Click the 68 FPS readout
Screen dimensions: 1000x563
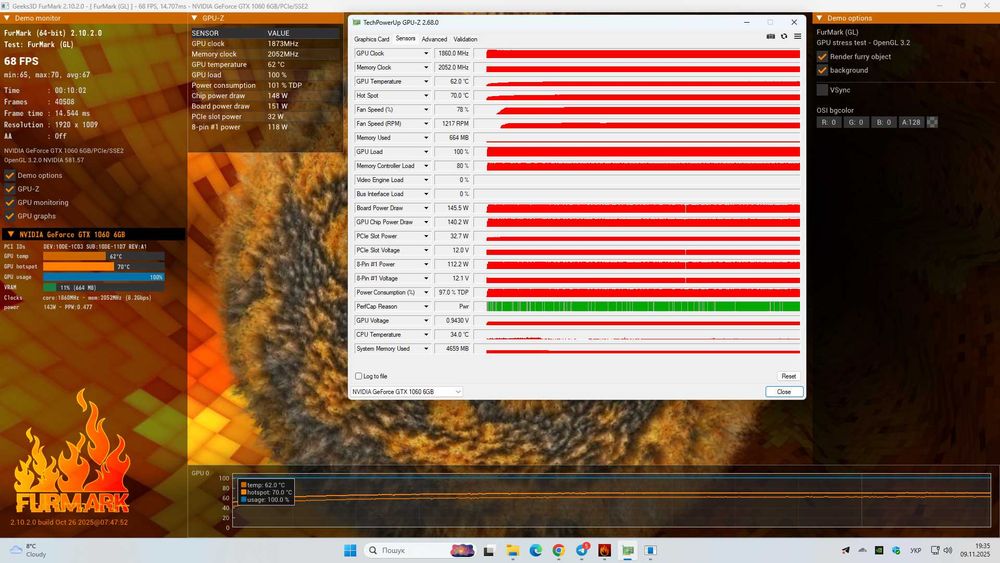click(x=21, y=61)
